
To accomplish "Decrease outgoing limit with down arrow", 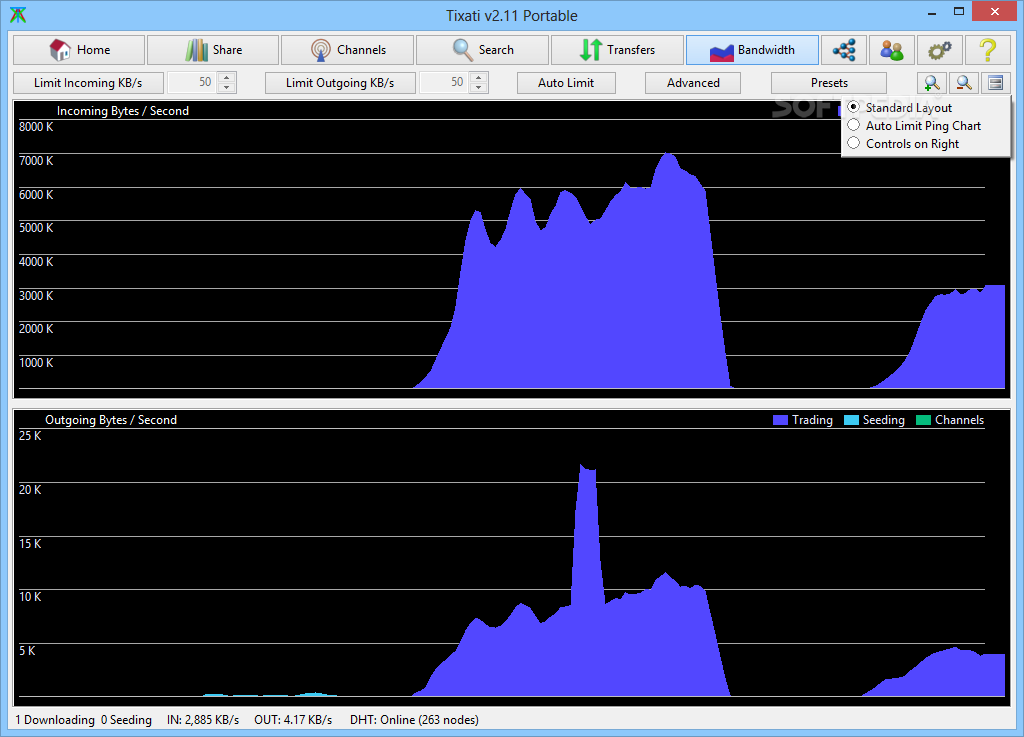I will 479,88.
